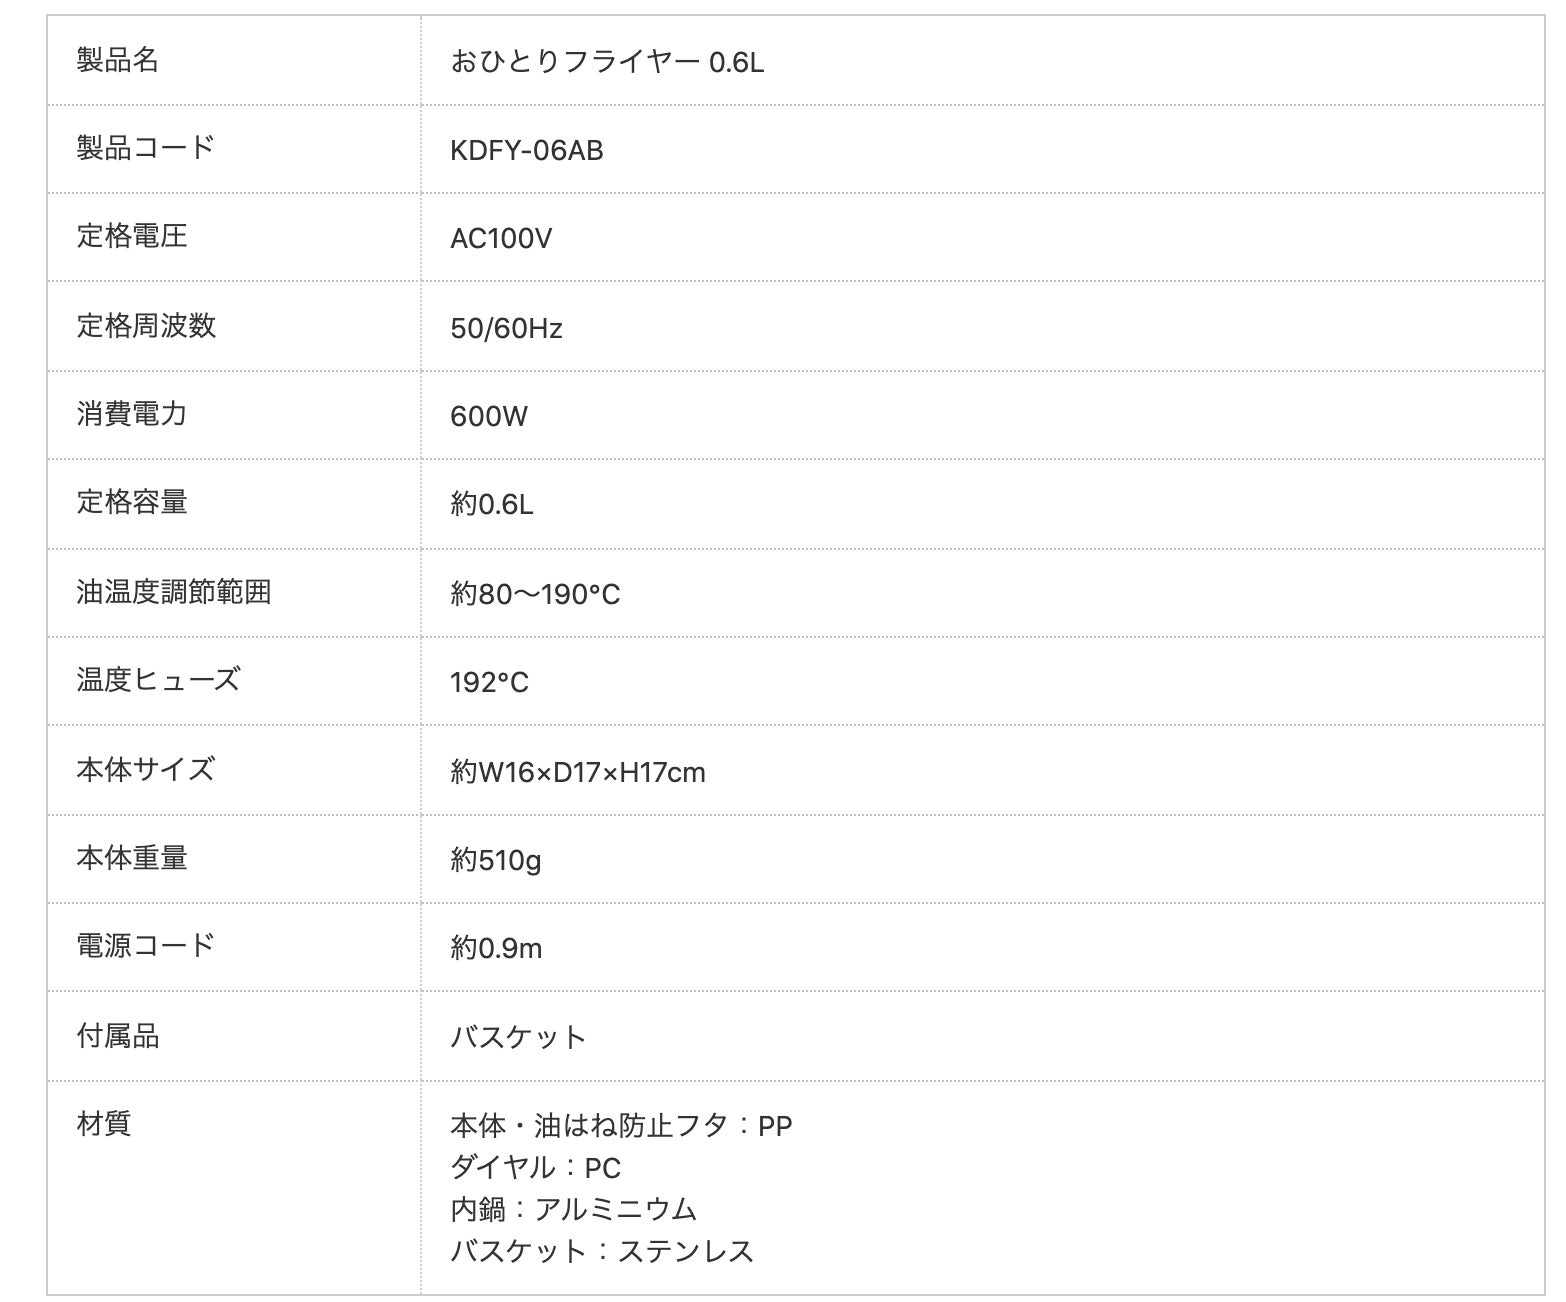Image resolution: width=1566 pixels, height=1302 pixels.
Task: Click the 約0.6L rated capacity value
Action: [491, 503]
